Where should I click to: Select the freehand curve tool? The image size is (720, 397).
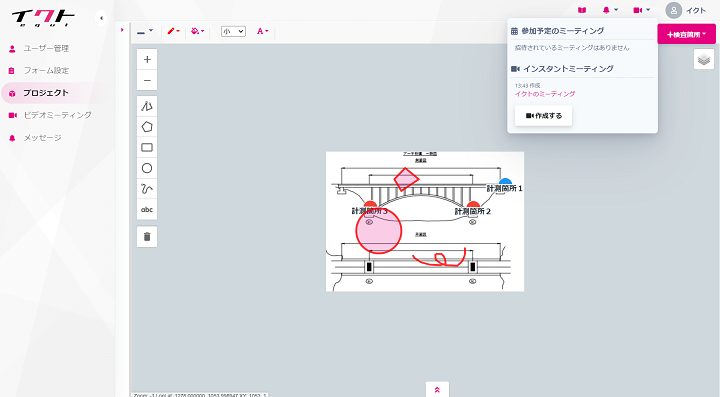[147, 189]
